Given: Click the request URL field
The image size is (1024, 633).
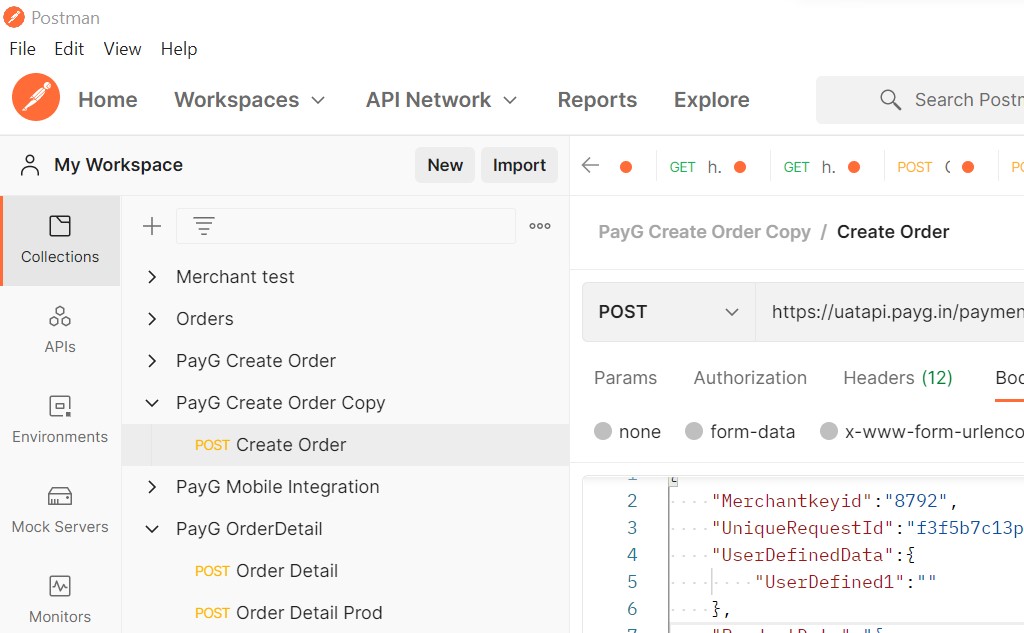Looking at the screenshot, I should (x=890, y=312).
